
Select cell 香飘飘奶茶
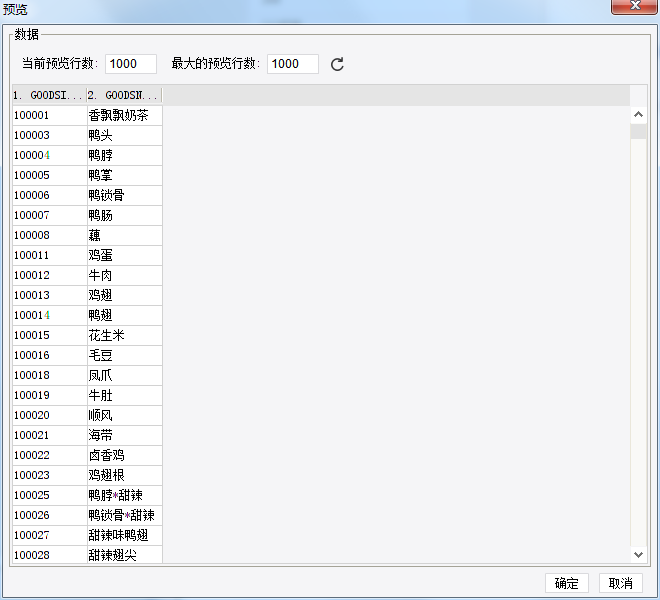tap(125, 115)
